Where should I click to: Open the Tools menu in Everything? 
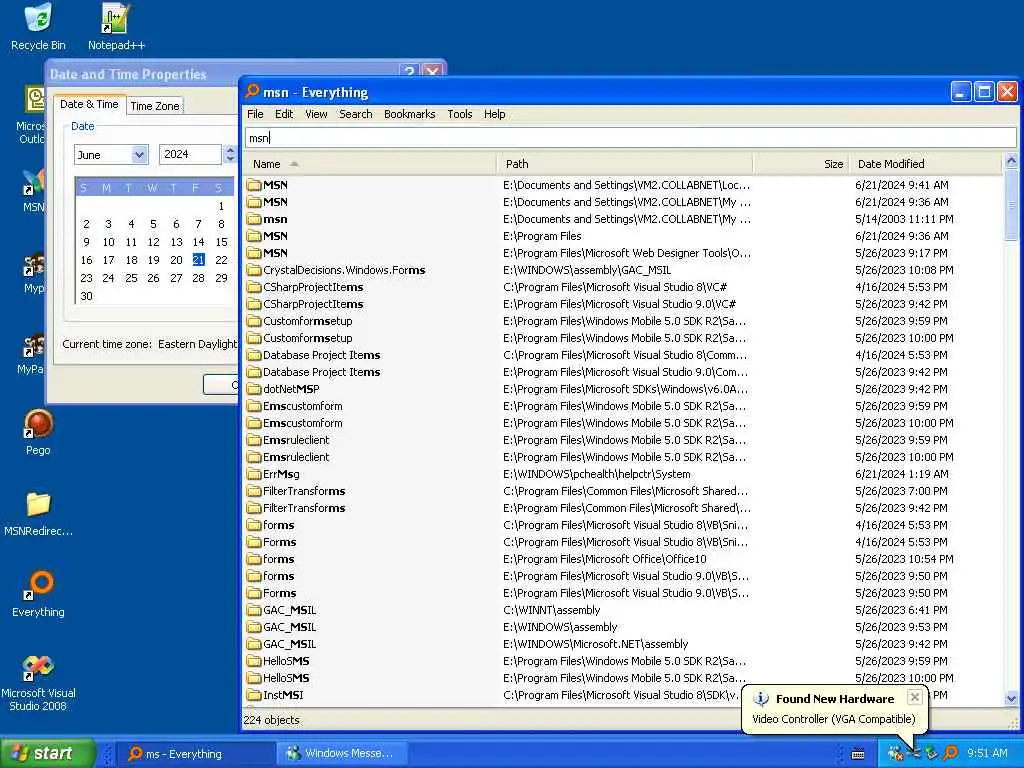coord(460,114)
